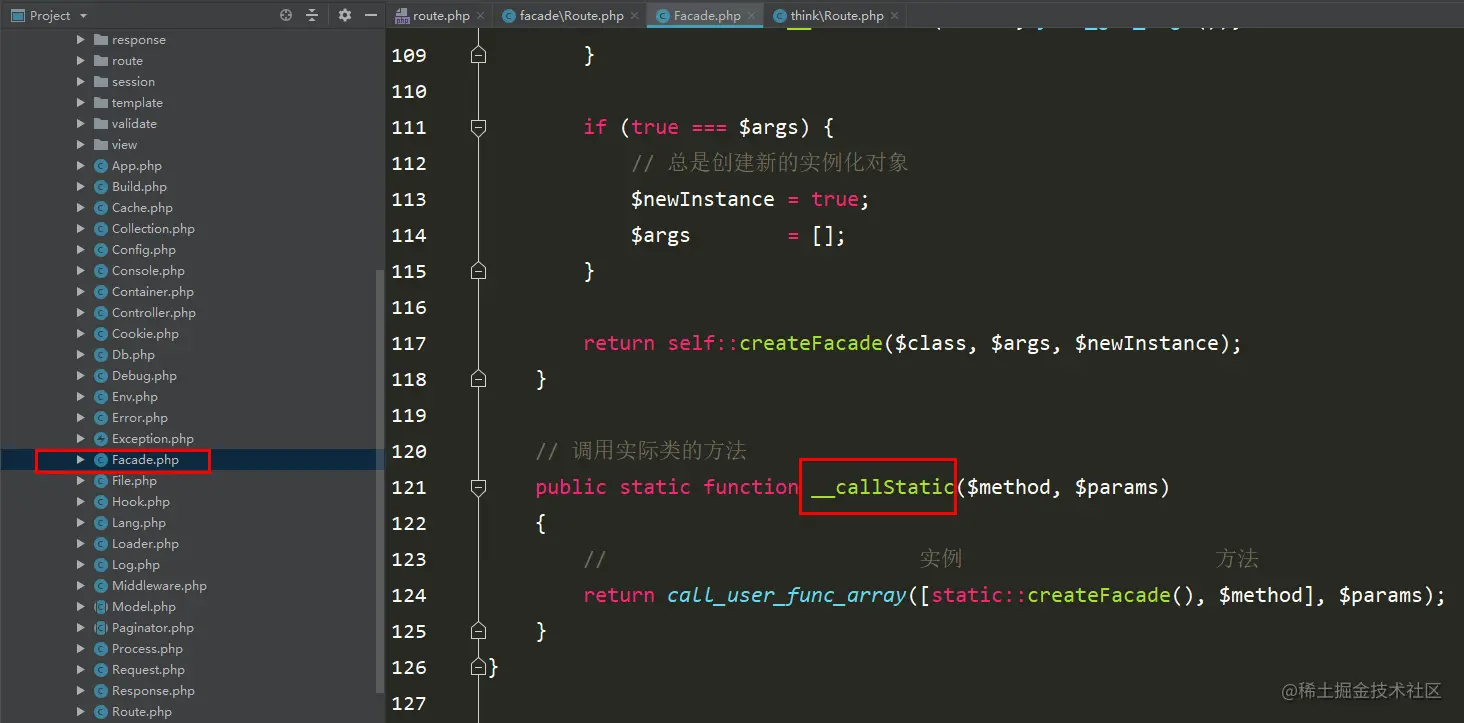The width and height of the screenshot is (1464, 723).
Task: Expand the session folder
Action: coord(81,82)
